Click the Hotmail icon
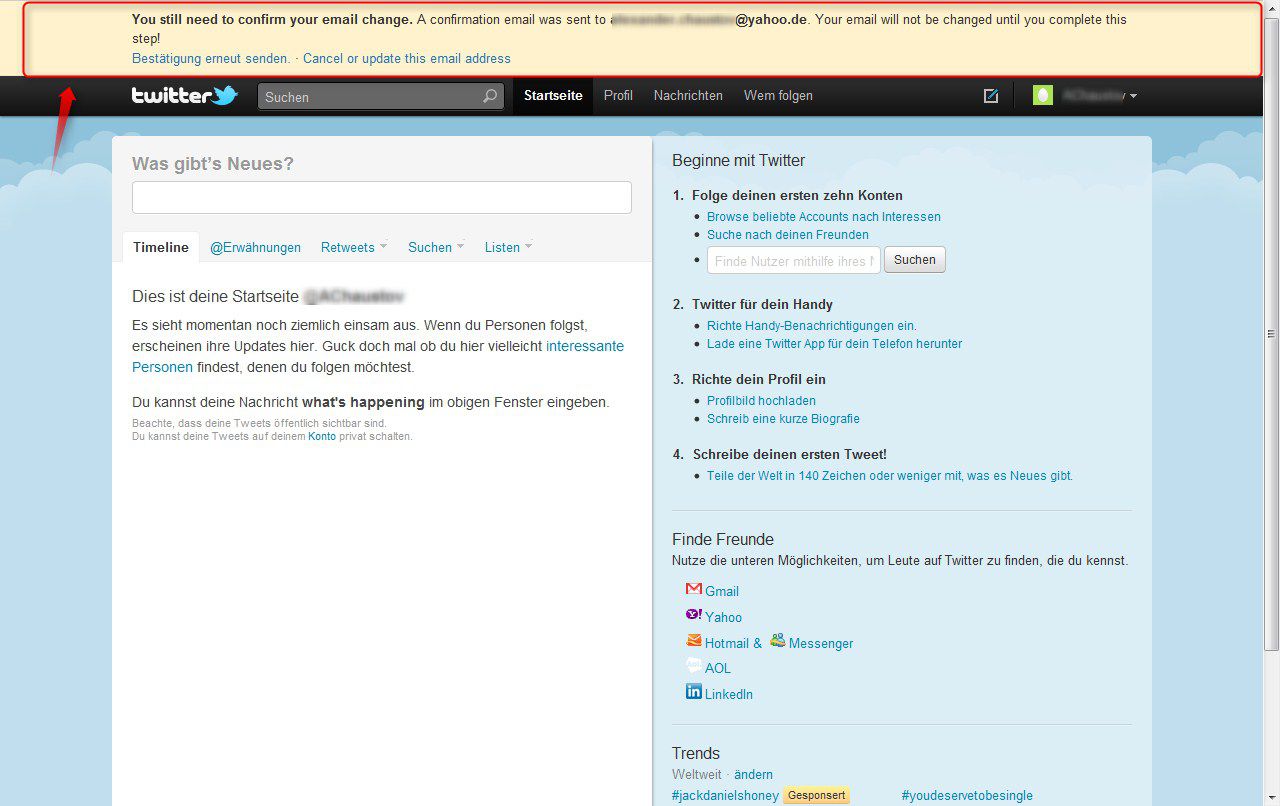The width and height of the screenshot is (1280, 806). [694, 641]
